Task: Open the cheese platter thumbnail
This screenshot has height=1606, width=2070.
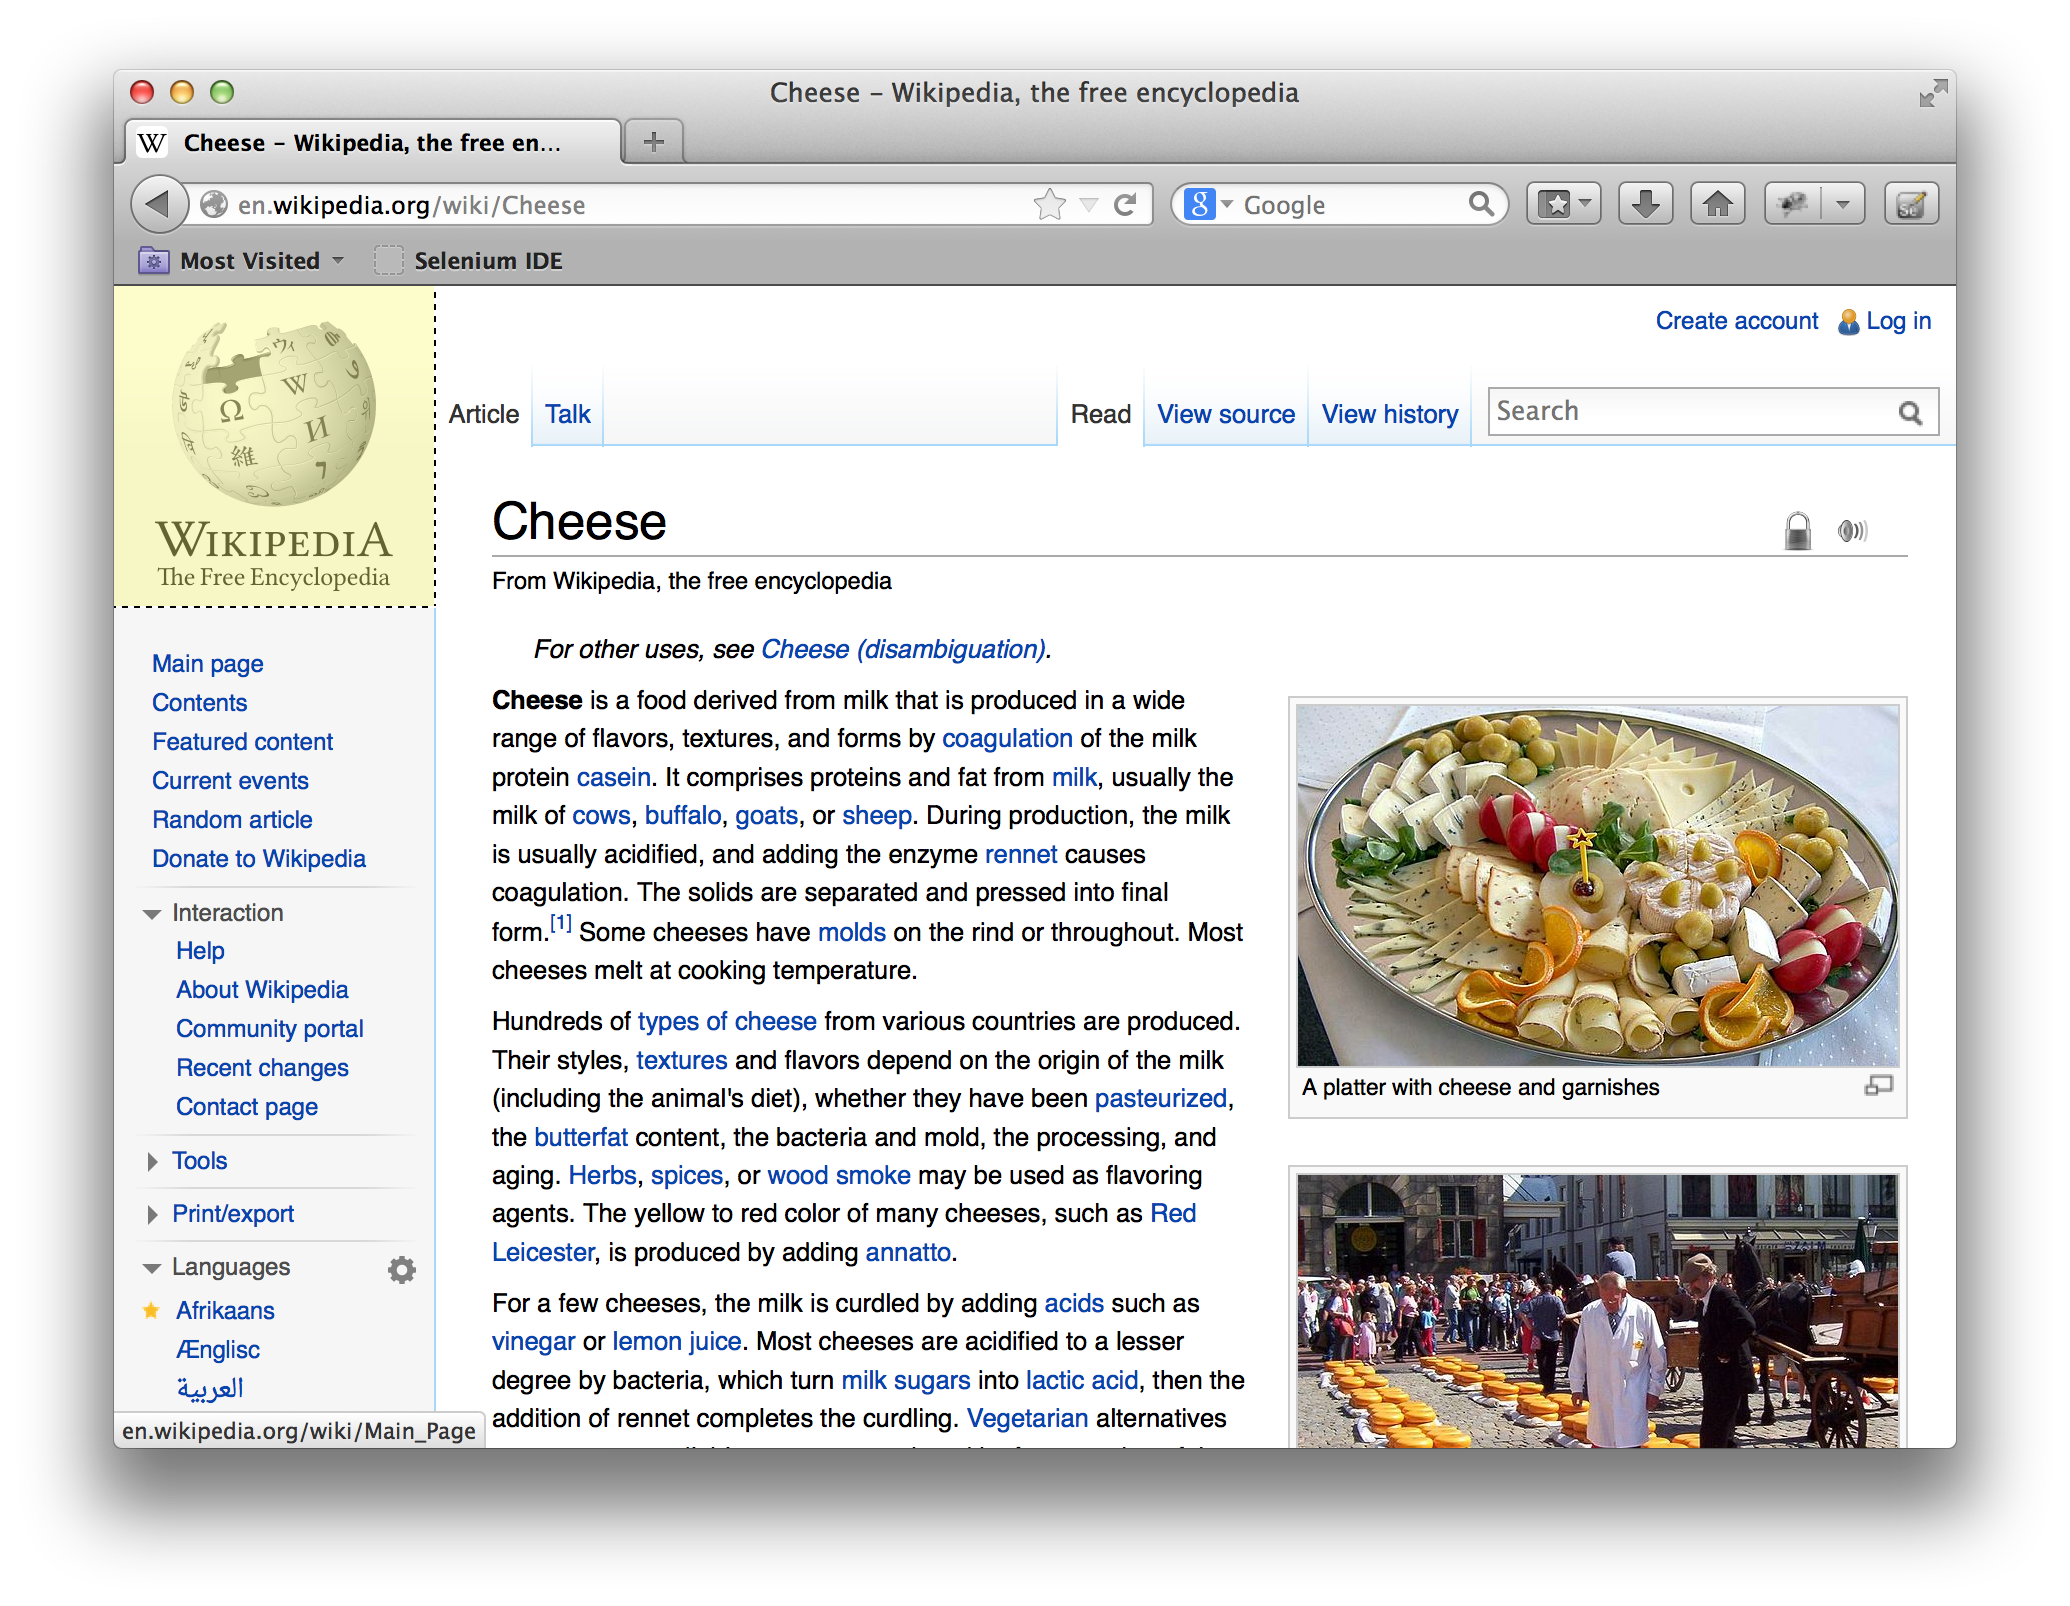Action: click(1598, 885)
